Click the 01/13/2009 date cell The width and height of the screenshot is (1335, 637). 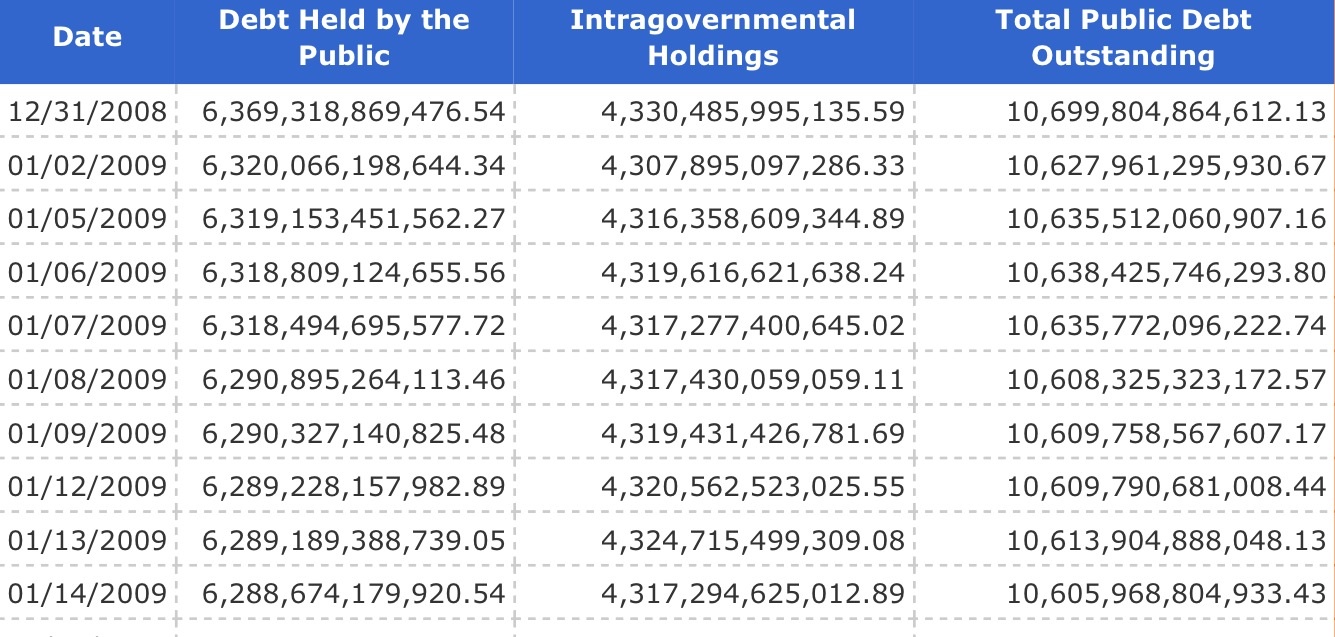[88, 540]
